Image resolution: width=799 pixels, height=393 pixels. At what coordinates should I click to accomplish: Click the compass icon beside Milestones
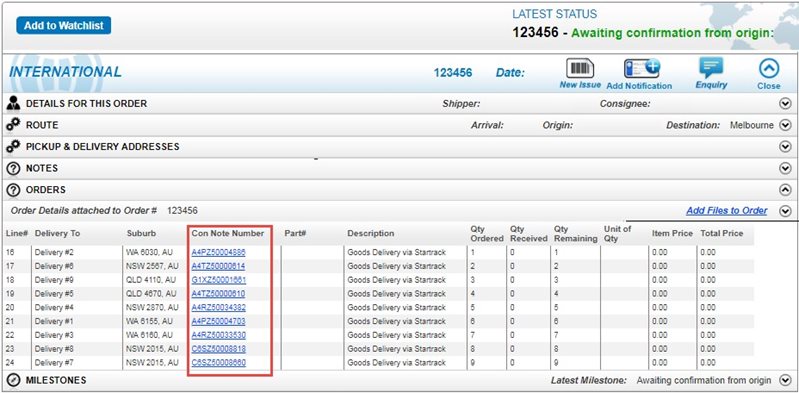click(14, 380)
